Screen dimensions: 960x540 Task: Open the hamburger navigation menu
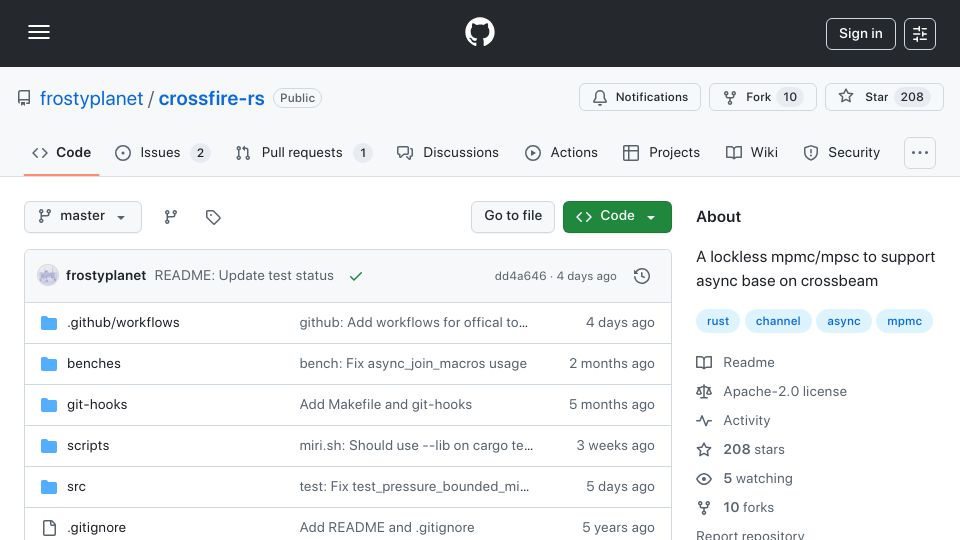pyautogui.click(x=39, y=32)
